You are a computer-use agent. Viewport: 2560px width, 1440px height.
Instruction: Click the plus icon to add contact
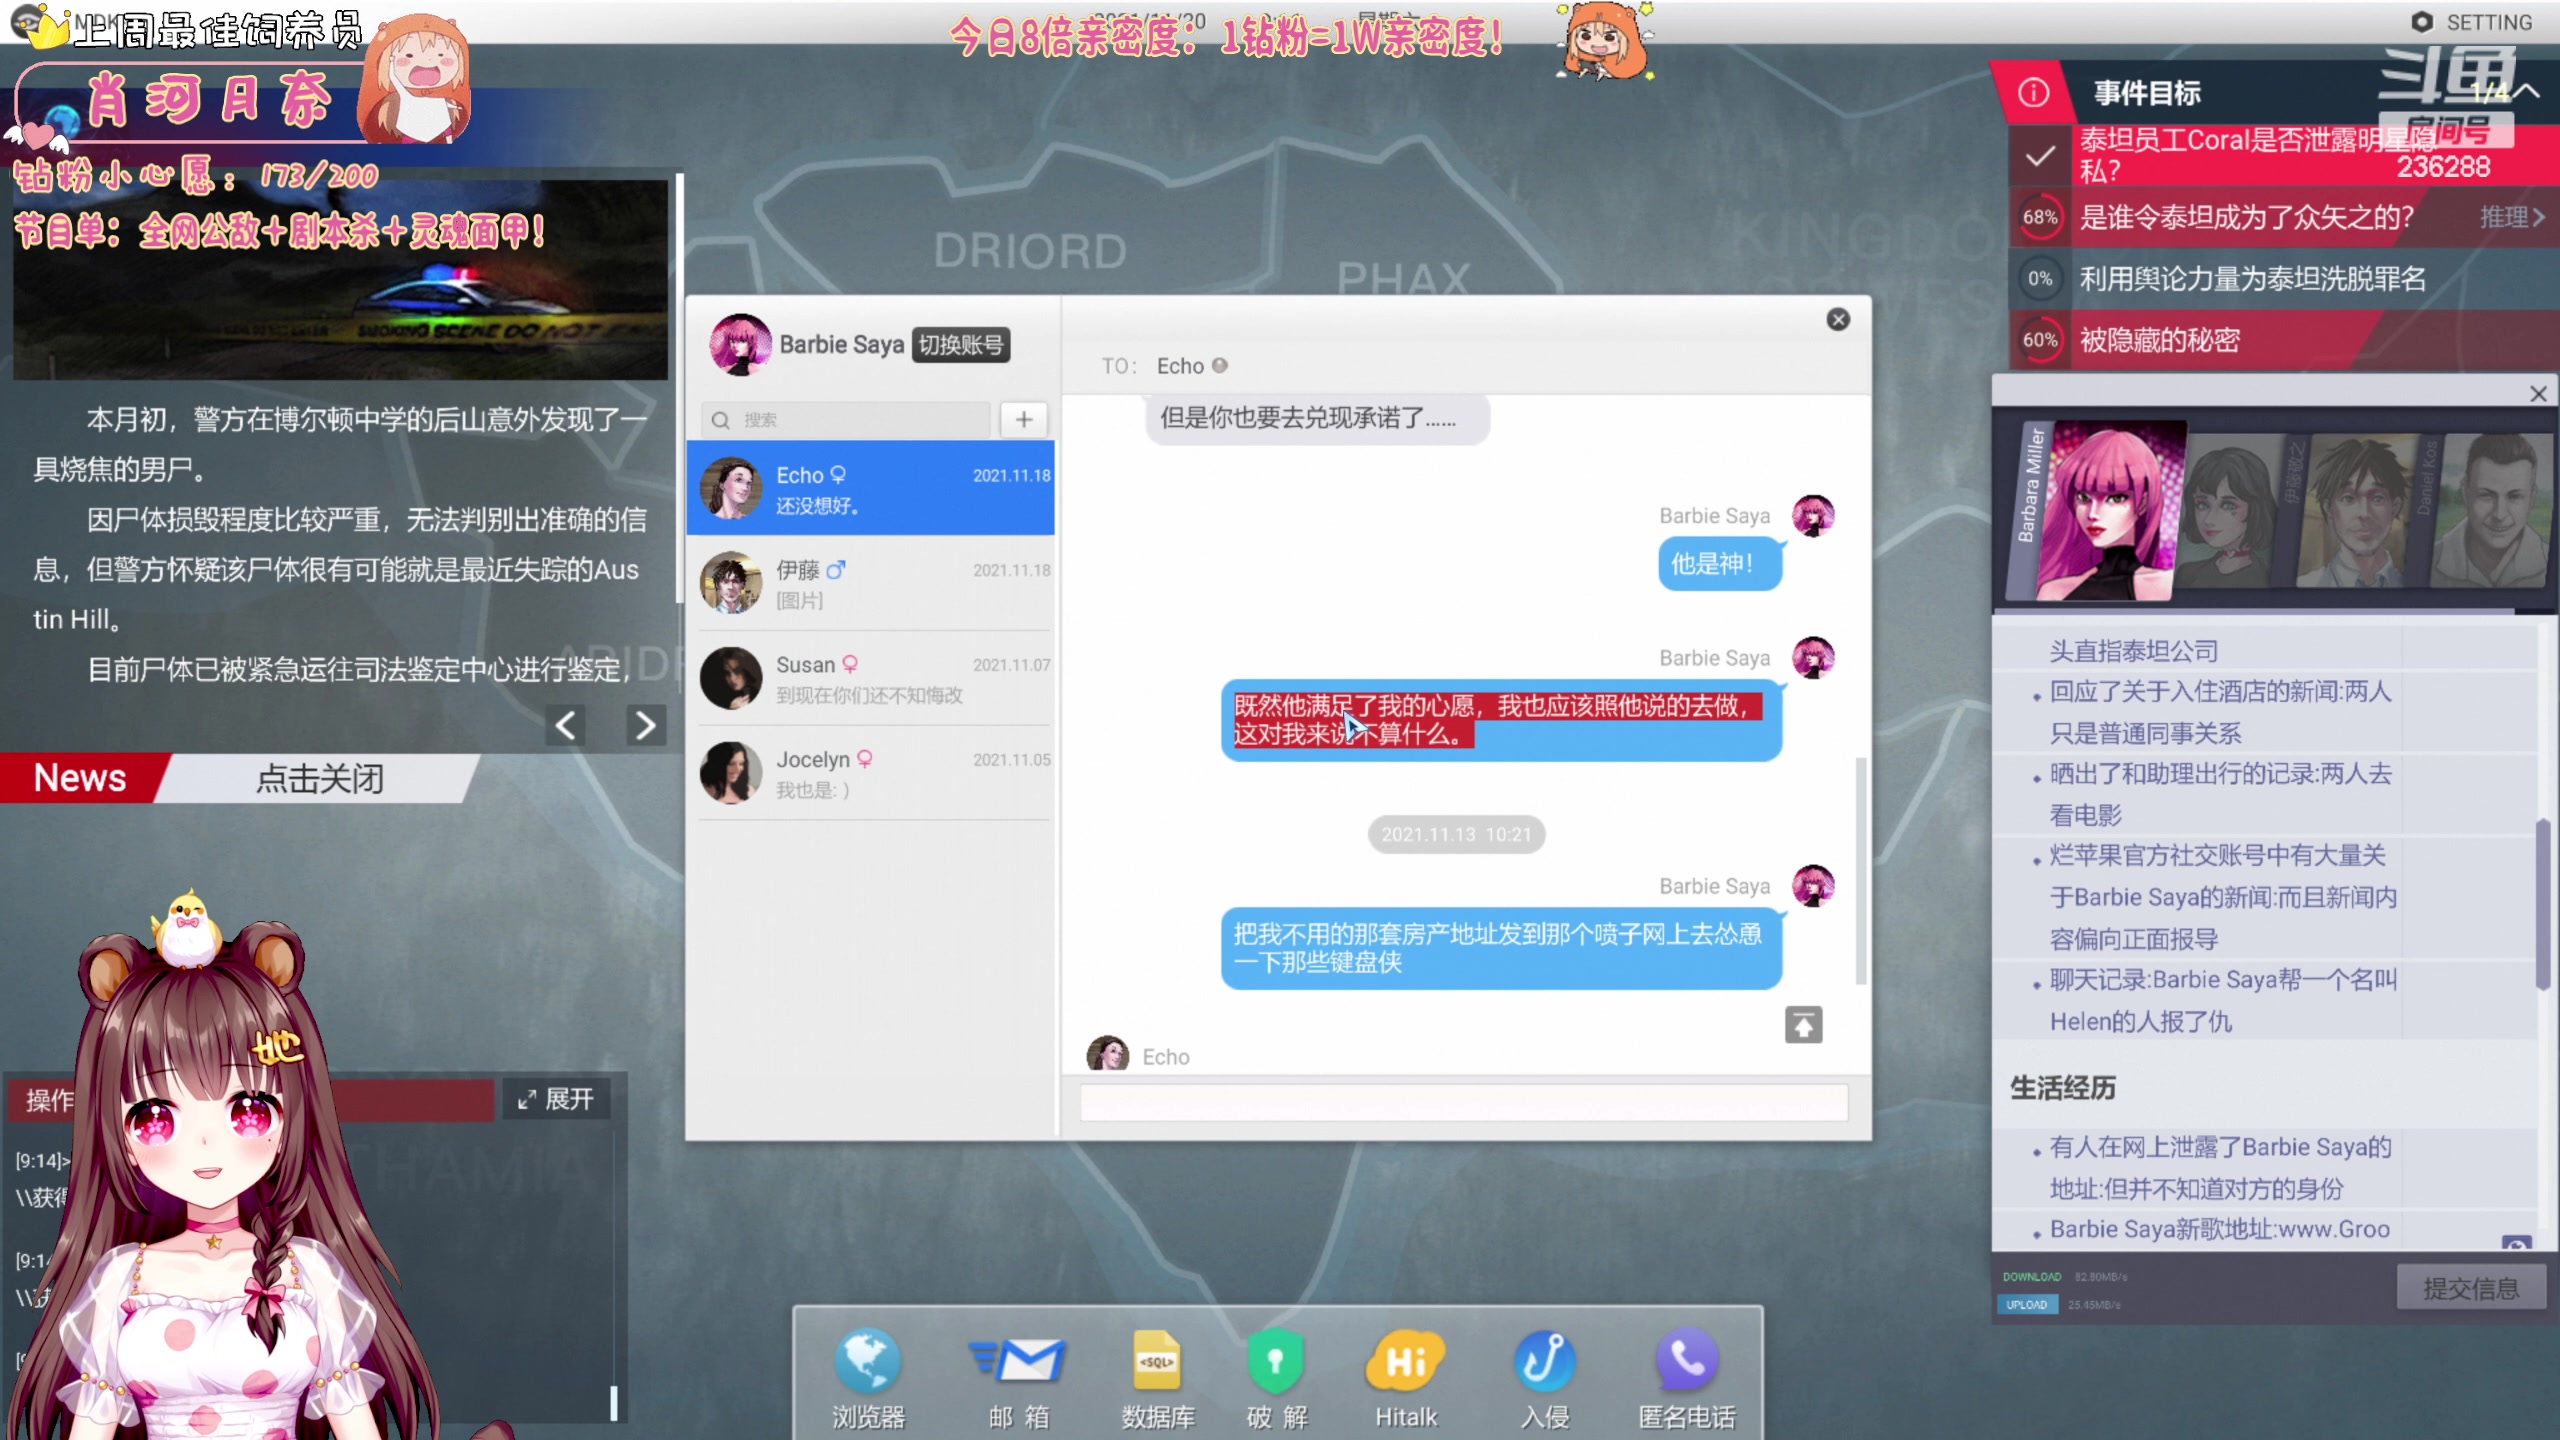coord(1023,420)
